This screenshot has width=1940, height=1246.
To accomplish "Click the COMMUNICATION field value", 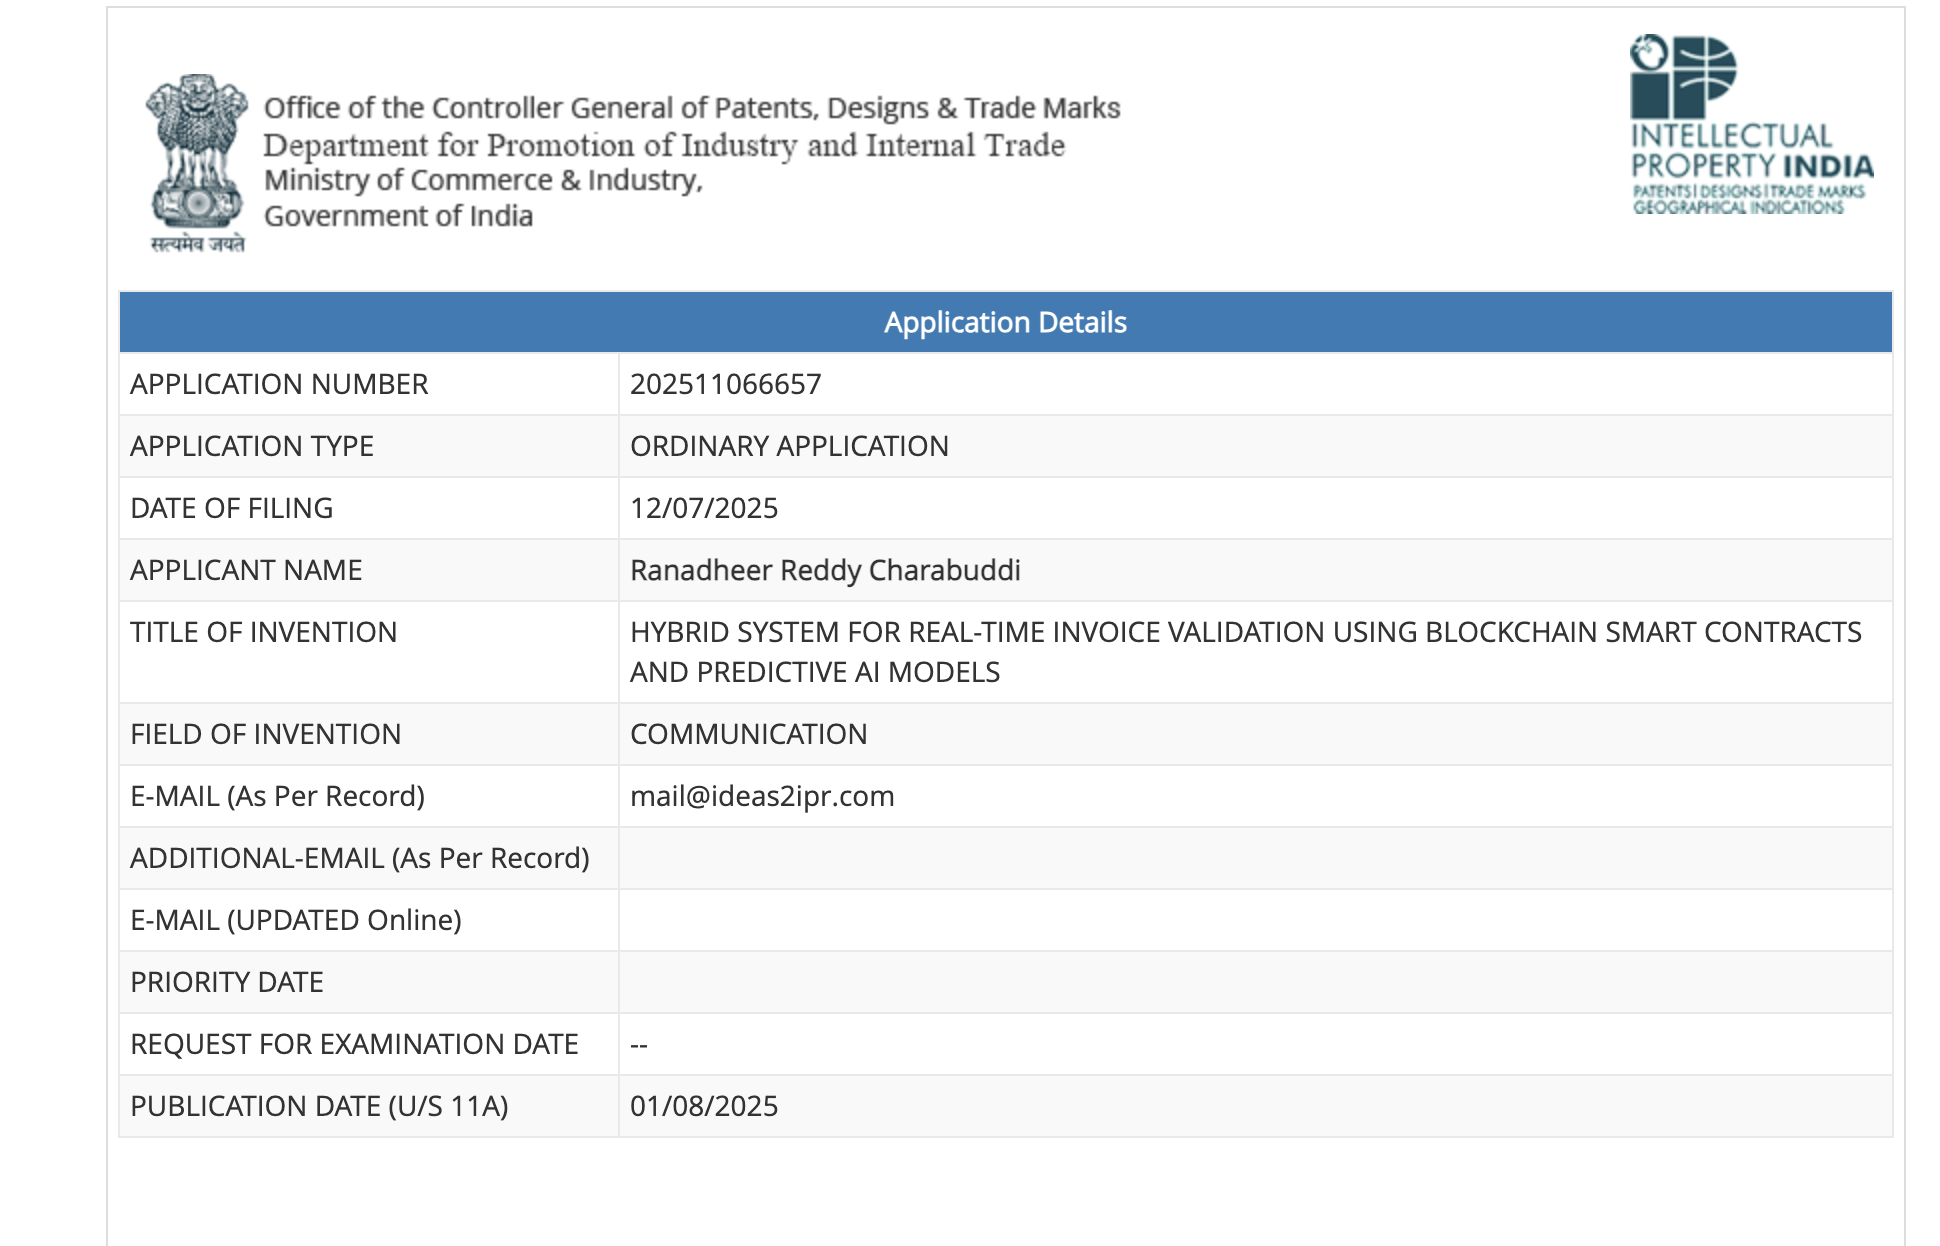I will 748,734.
